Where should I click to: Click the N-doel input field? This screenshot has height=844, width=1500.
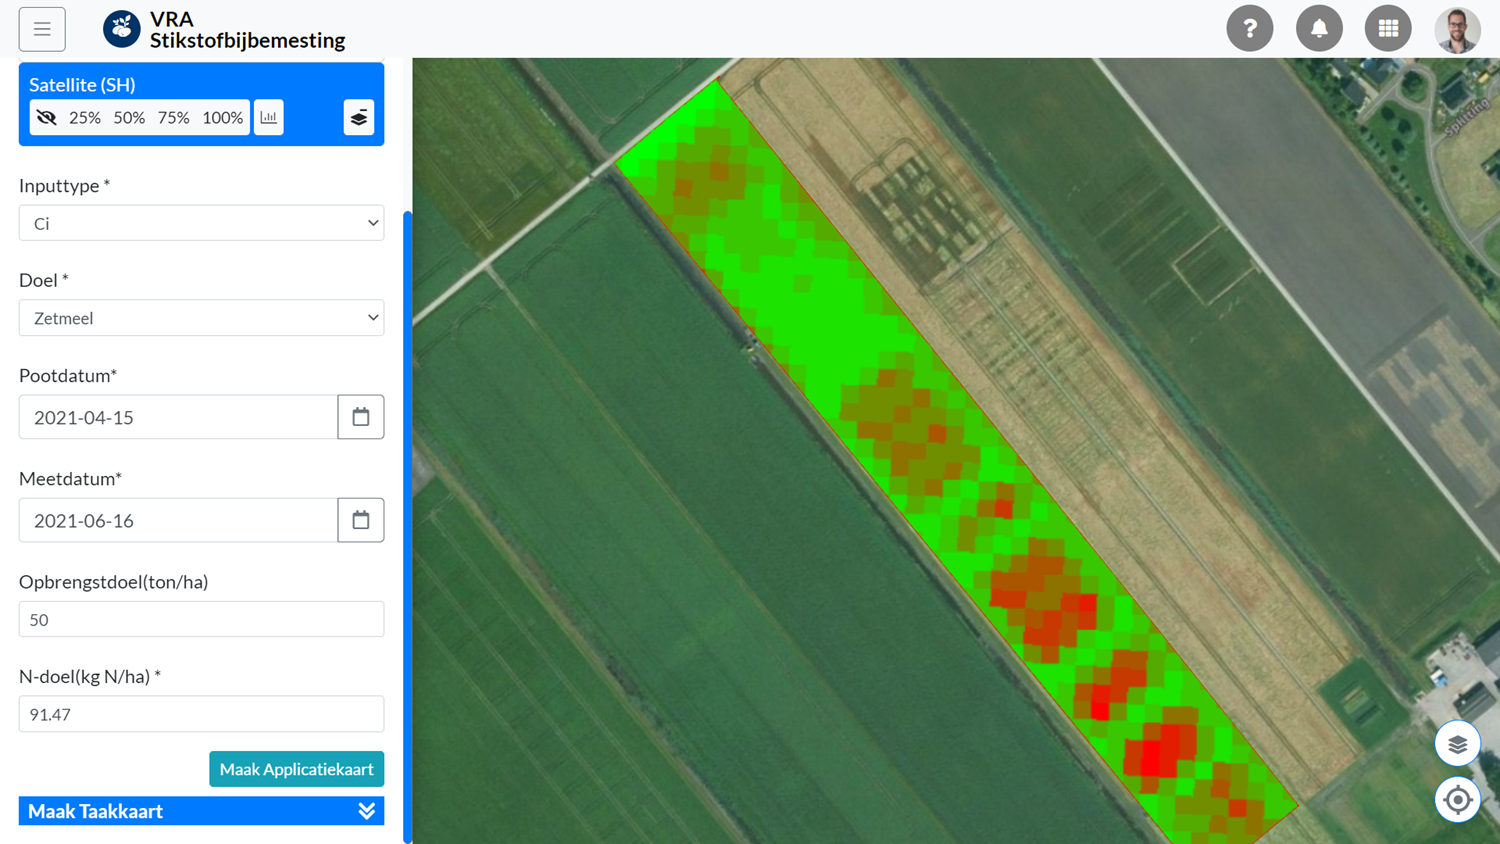coord(201,714)
